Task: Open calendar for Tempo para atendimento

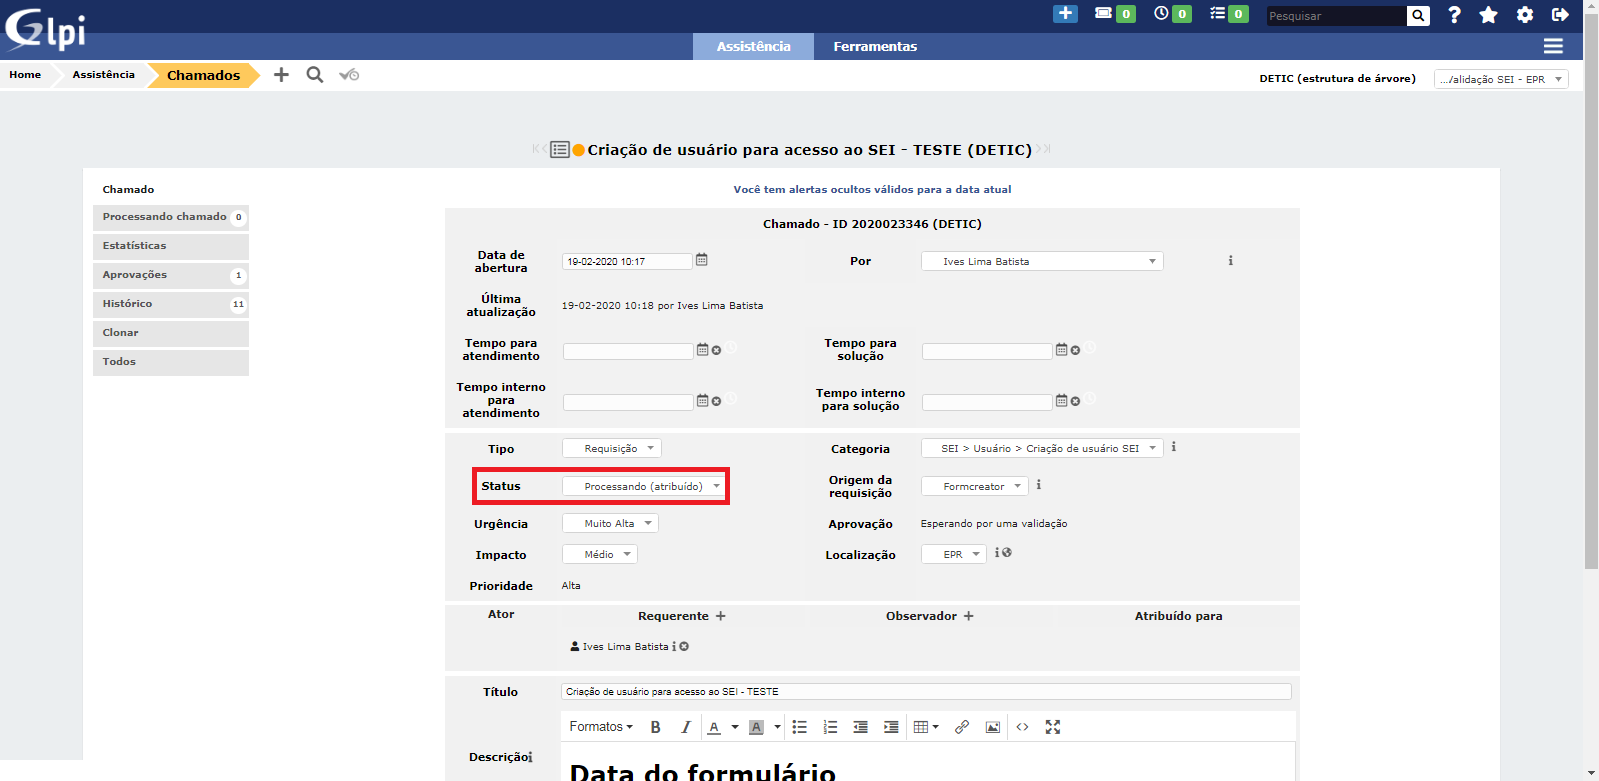Action: click(702, 350)
